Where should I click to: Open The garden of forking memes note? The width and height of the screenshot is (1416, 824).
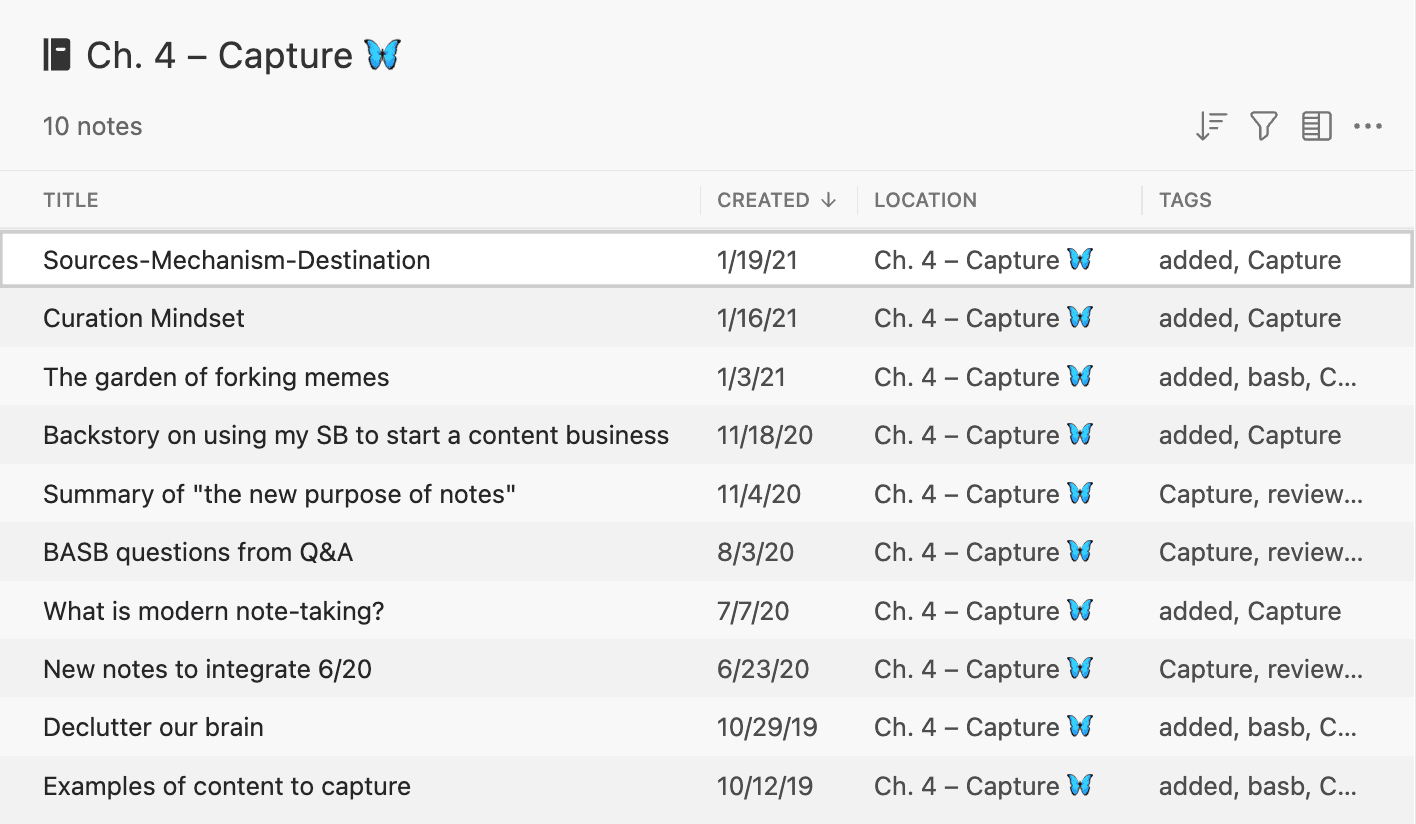(x=216, y=377)
